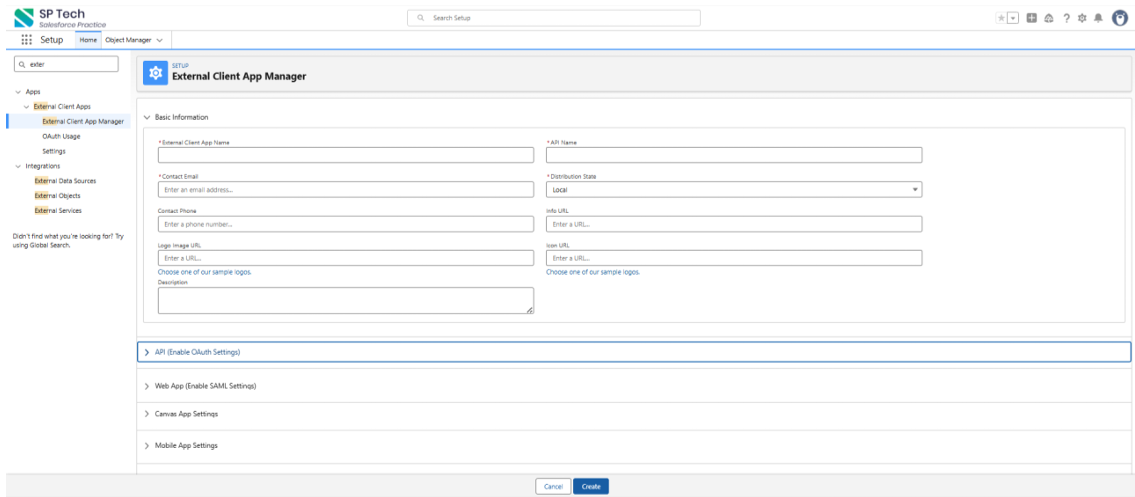Switch to the Home tab
The width and height of the screenshot is (1135, 497).
[88, 40]
